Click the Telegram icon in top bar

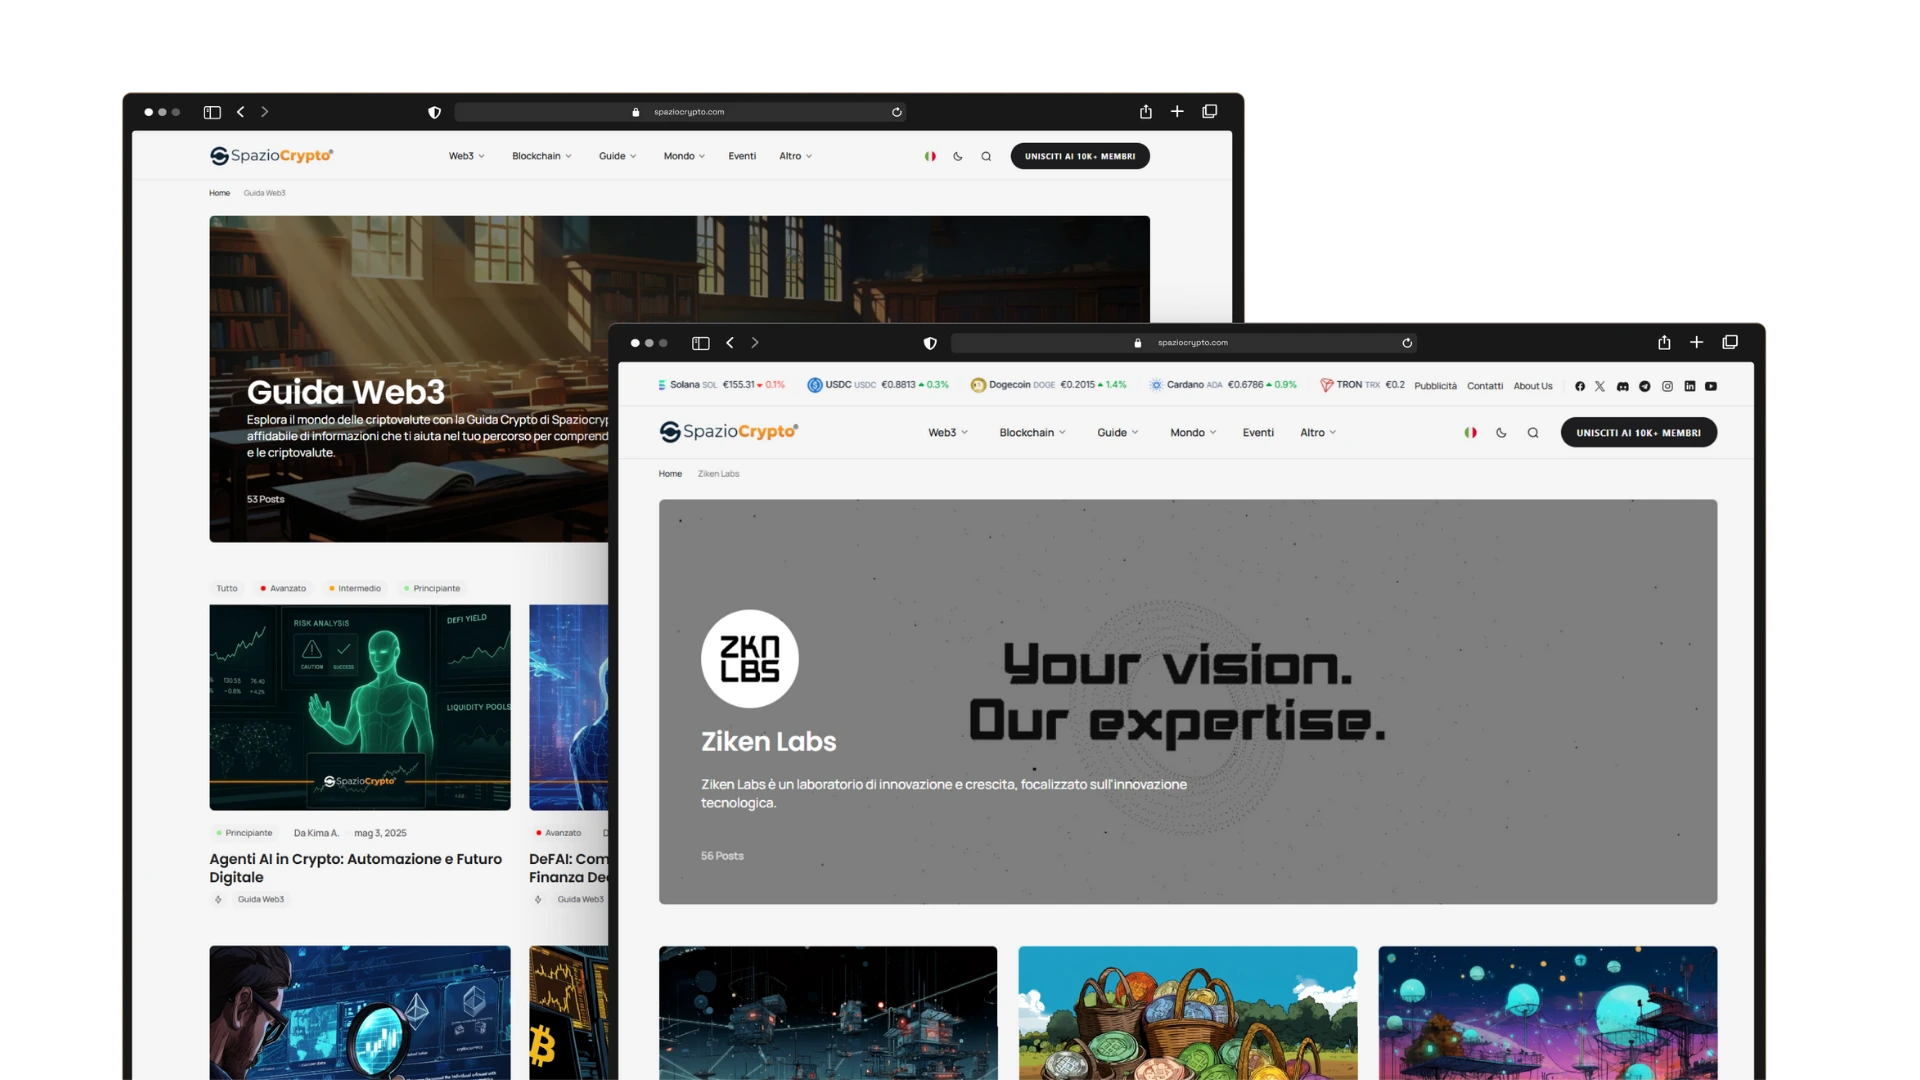[1645, 386]
